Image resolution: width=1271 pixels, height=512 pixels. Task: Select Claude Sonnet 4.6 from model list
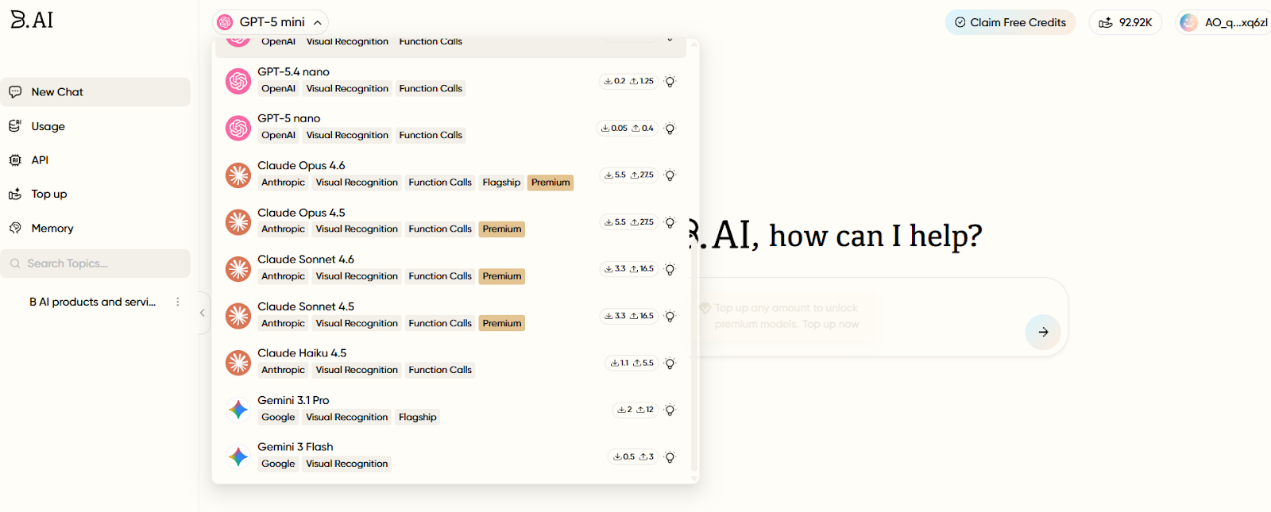click(305, 260)
